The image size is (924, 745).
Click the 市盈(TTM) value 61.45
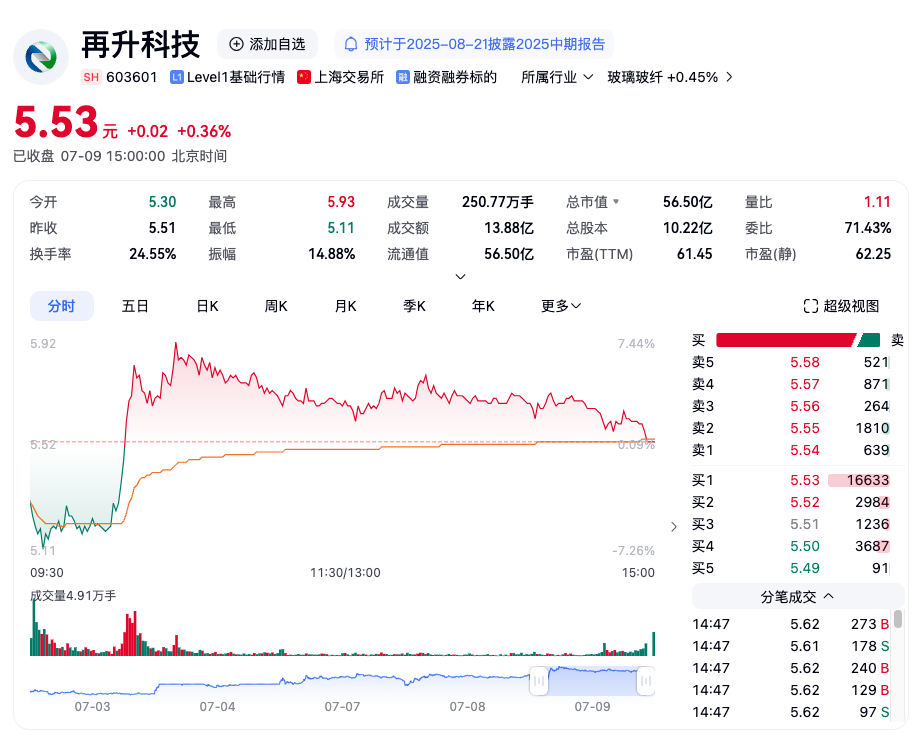point(695,253)
